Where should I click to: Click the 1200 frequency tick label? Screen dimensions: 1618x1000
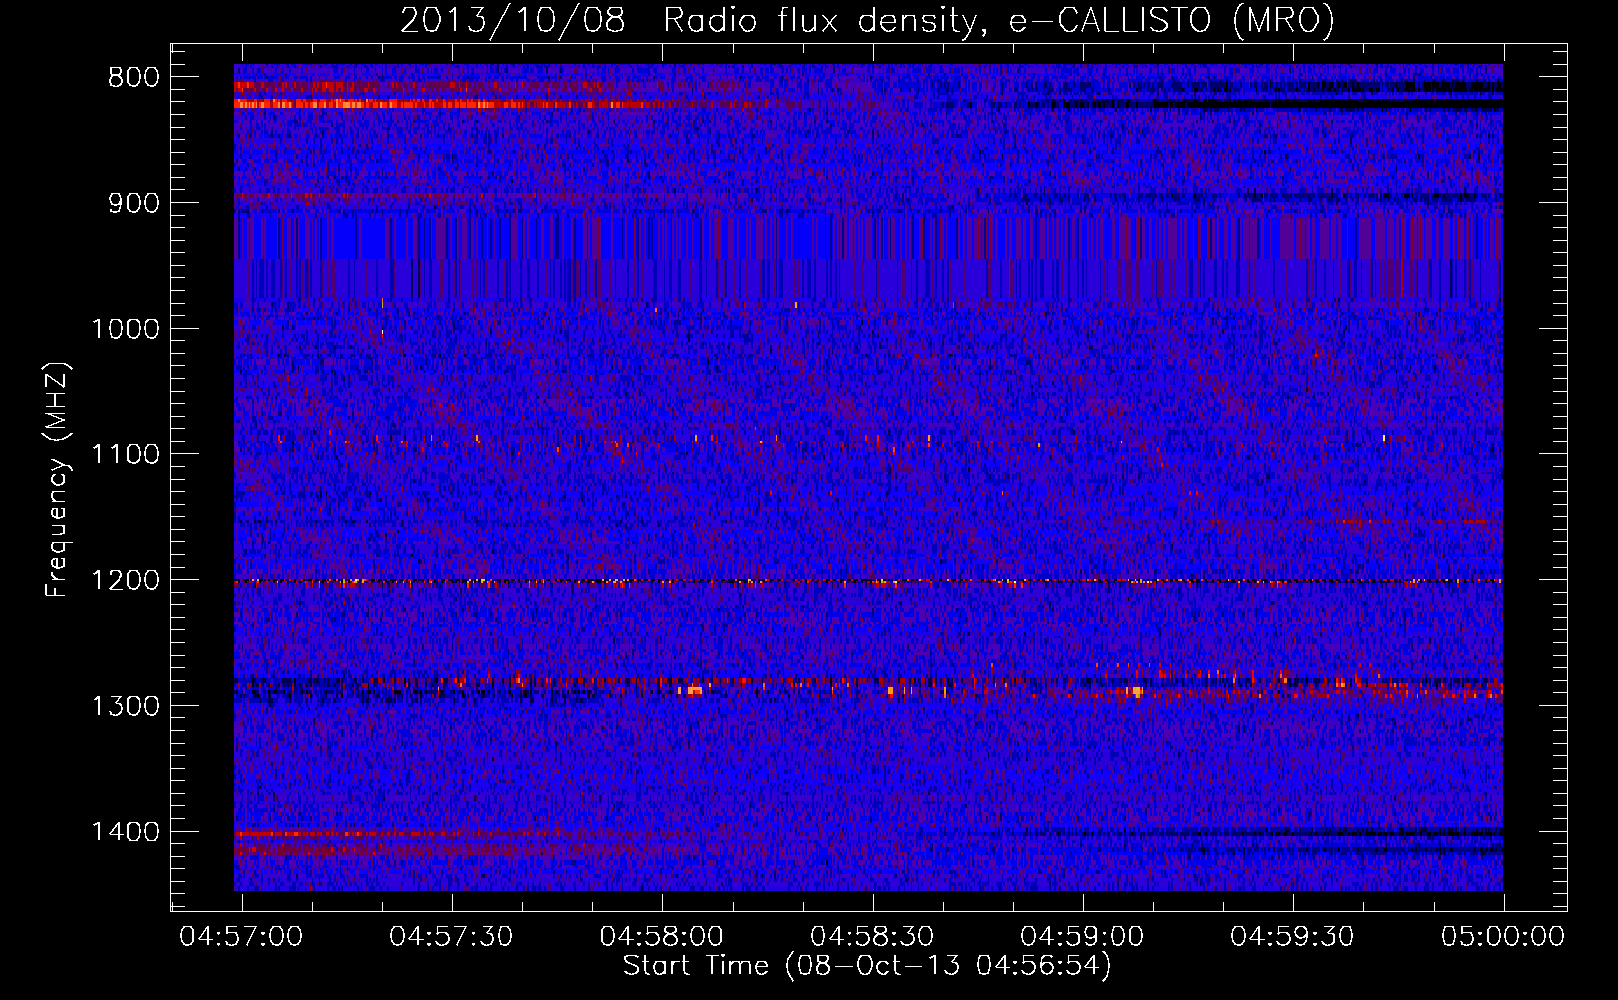125,581
